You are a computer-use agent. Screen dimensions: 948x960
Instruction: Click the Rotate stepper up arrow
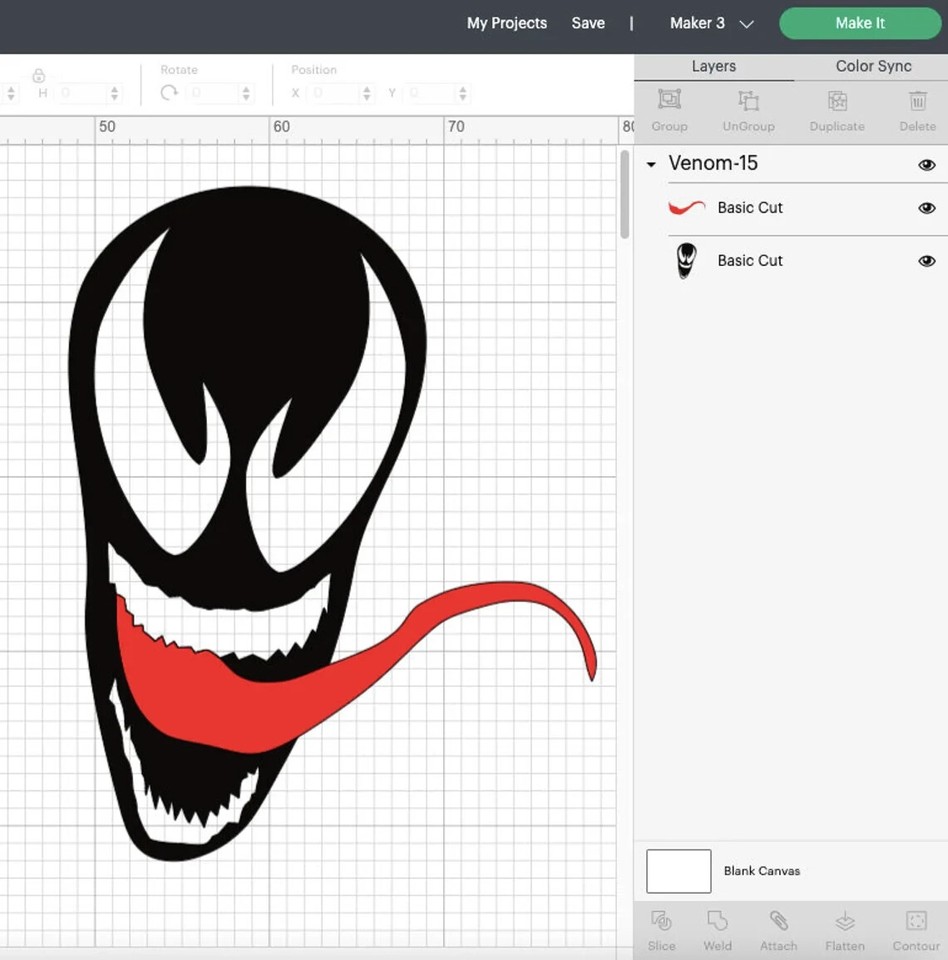click(247, 88)
